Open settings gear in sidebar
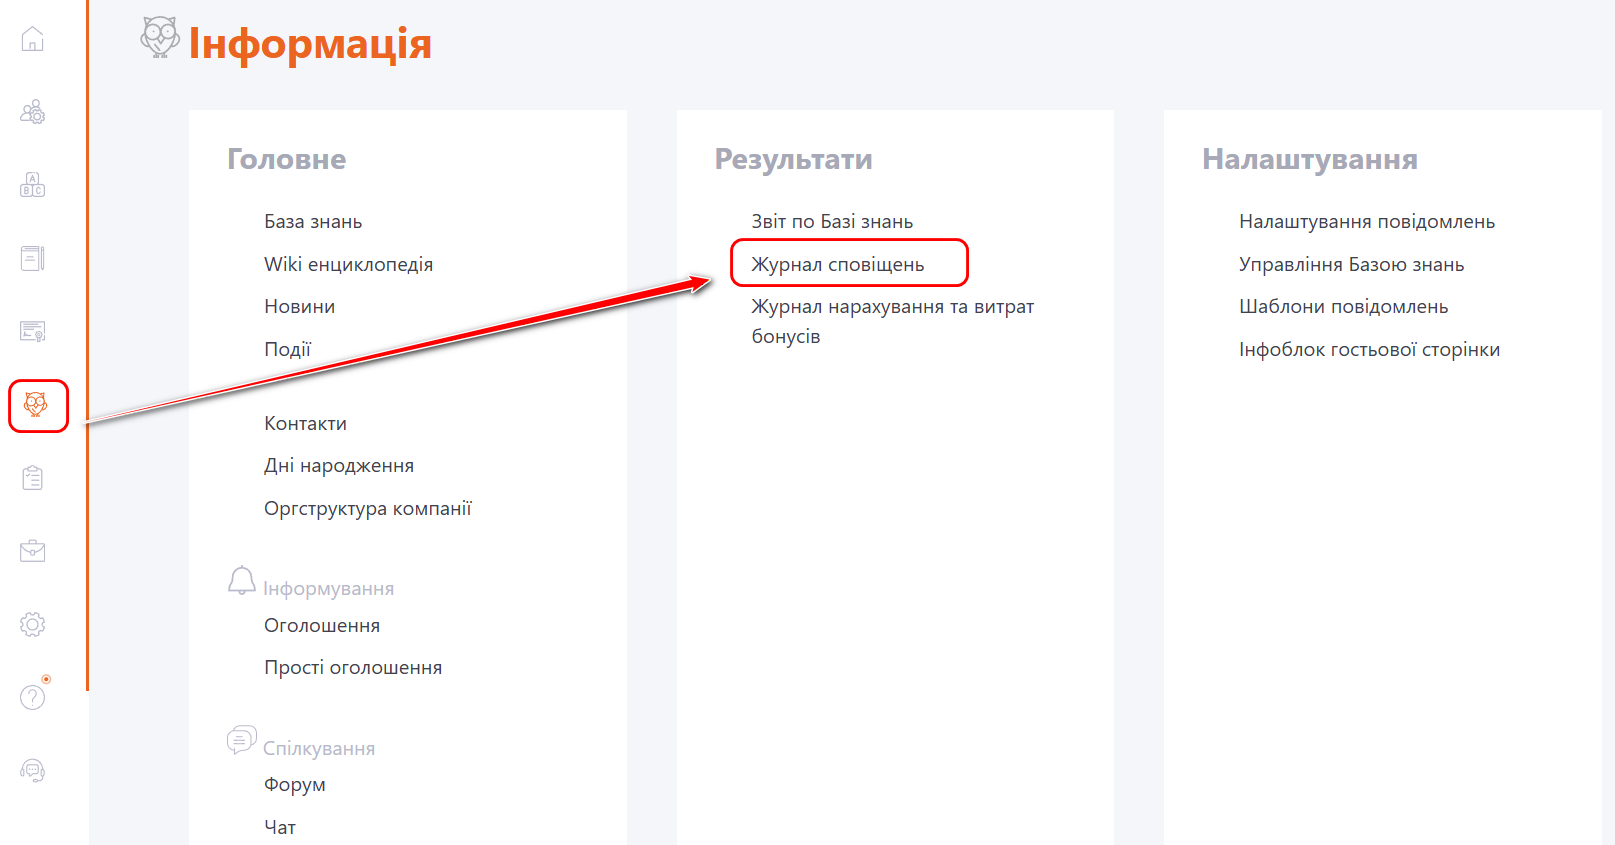Screen dimensions: 1615x845 pyautogui.click(x=33, y=624)
